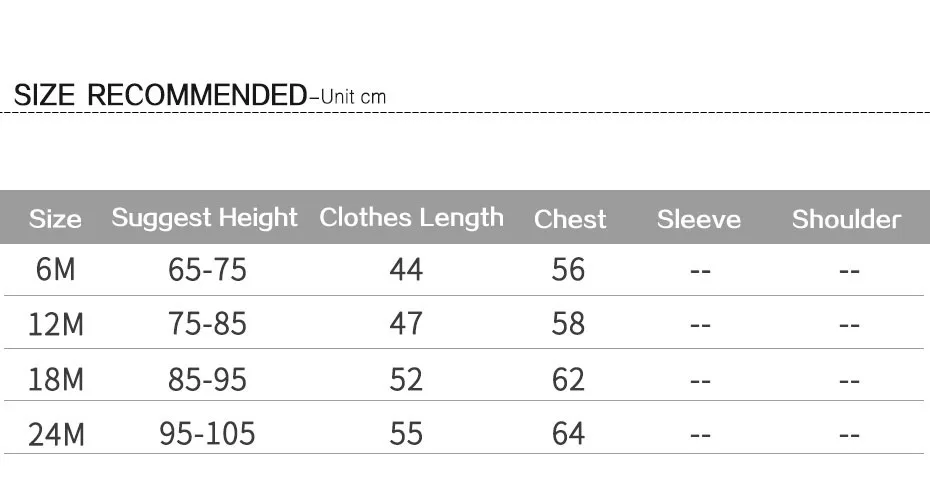Select the 6M size row label

(56, 269)
